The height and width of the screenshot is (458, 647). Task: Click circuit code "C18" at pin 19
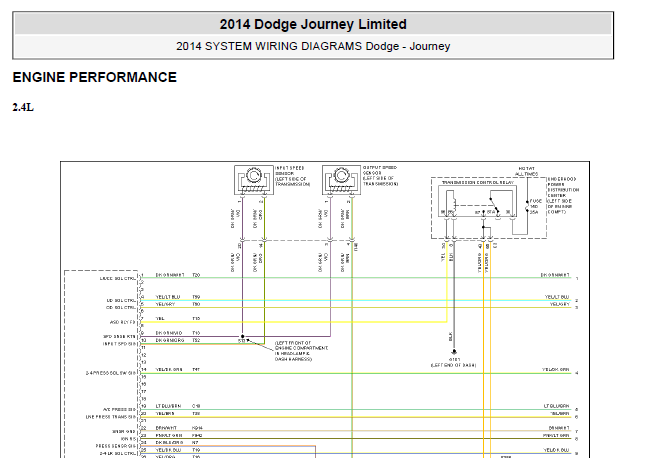[196, 406]
